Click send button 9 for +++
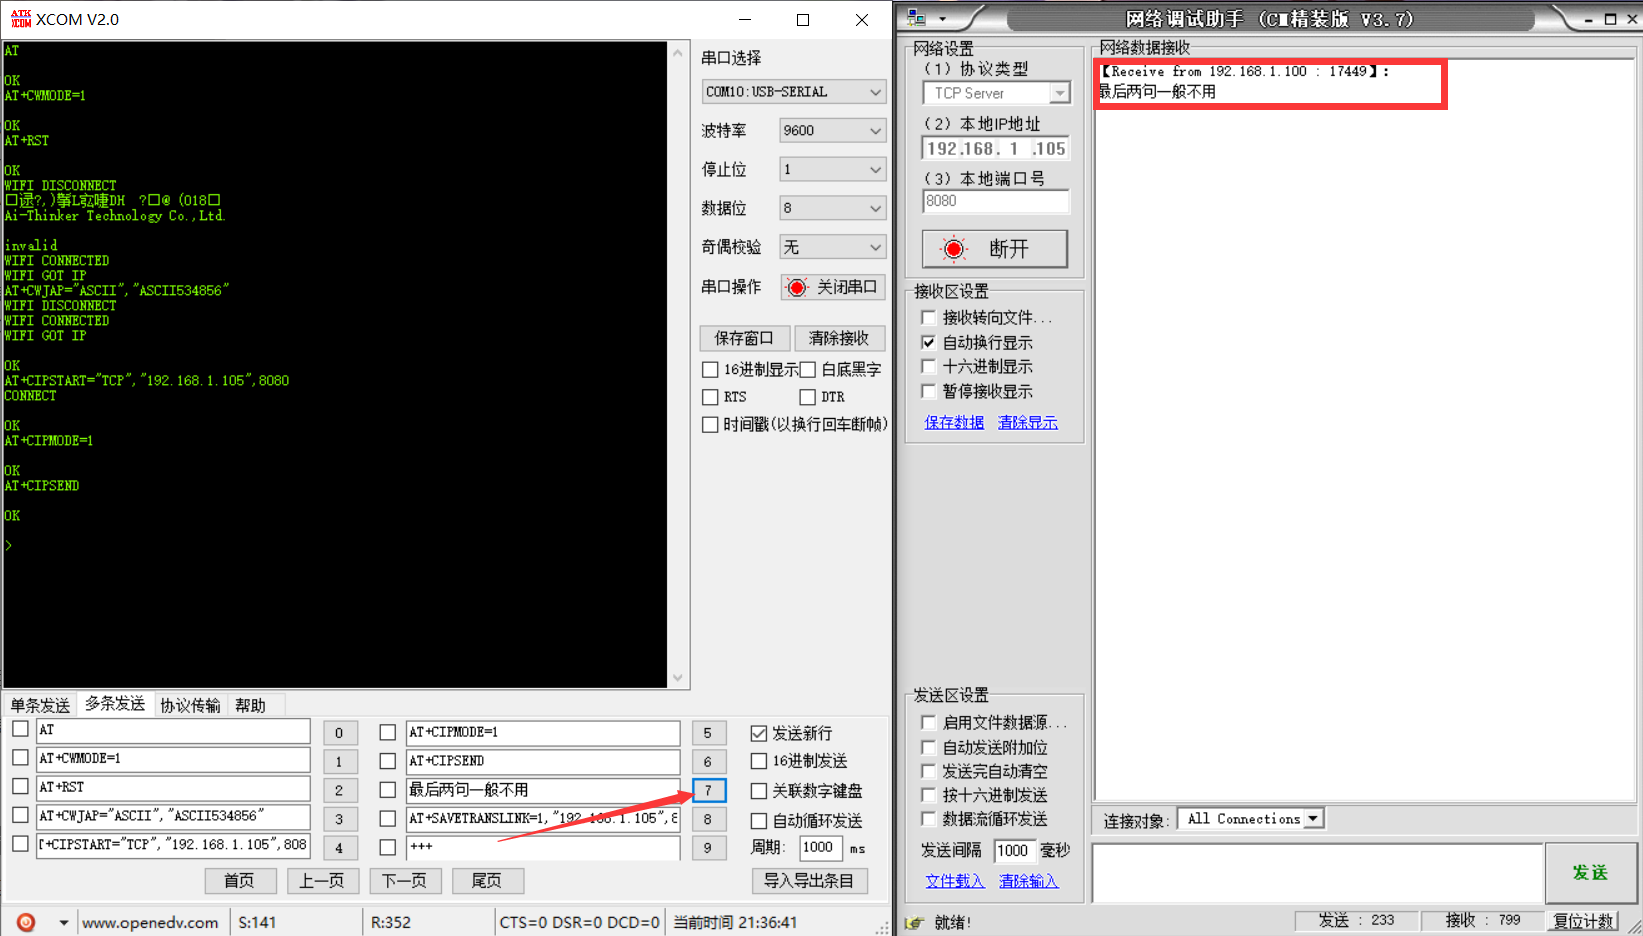Image resolution: width=1643 pixels, height=936 pixels. [x=709, y=848]
